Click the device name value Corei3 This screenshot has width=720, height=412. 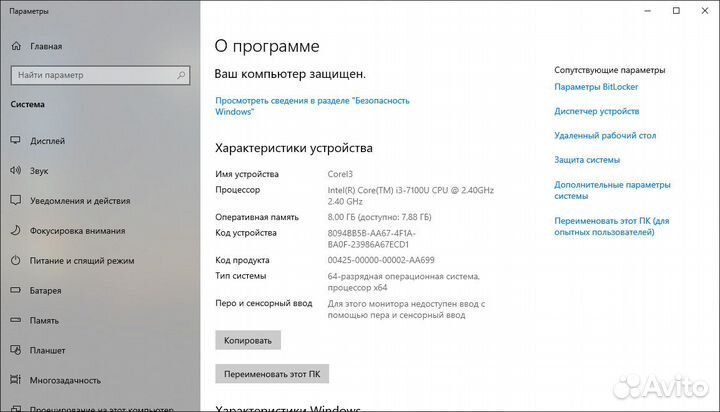(340, 174)
